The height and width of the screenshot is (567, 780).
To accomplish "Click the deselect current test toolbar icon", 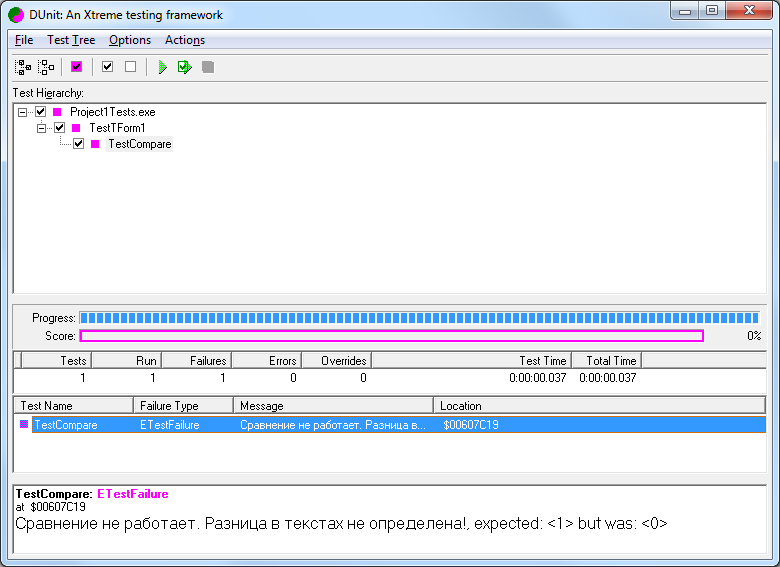I will [130, 67].
